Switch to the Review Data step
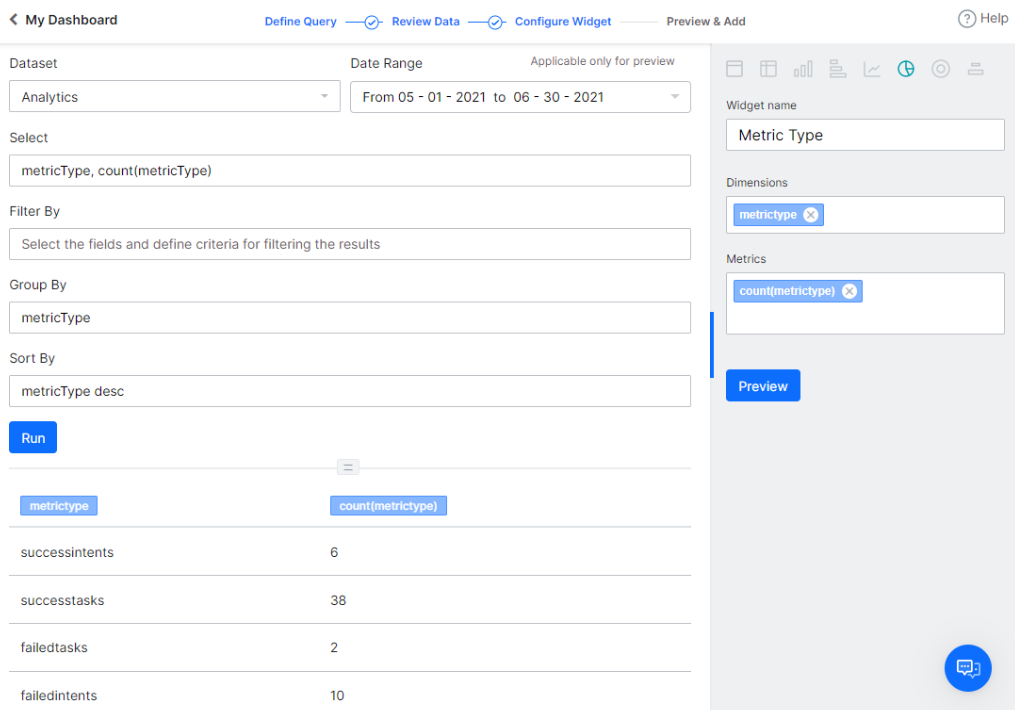This screenshot has width=1015, height=710. point(425,20)
